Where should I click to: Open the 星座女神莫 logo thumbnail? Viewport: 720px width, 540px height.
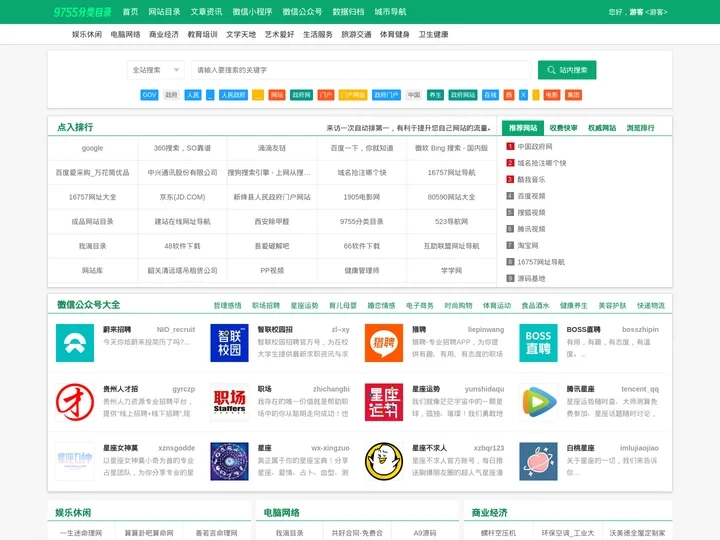click(x=75, y=461)
